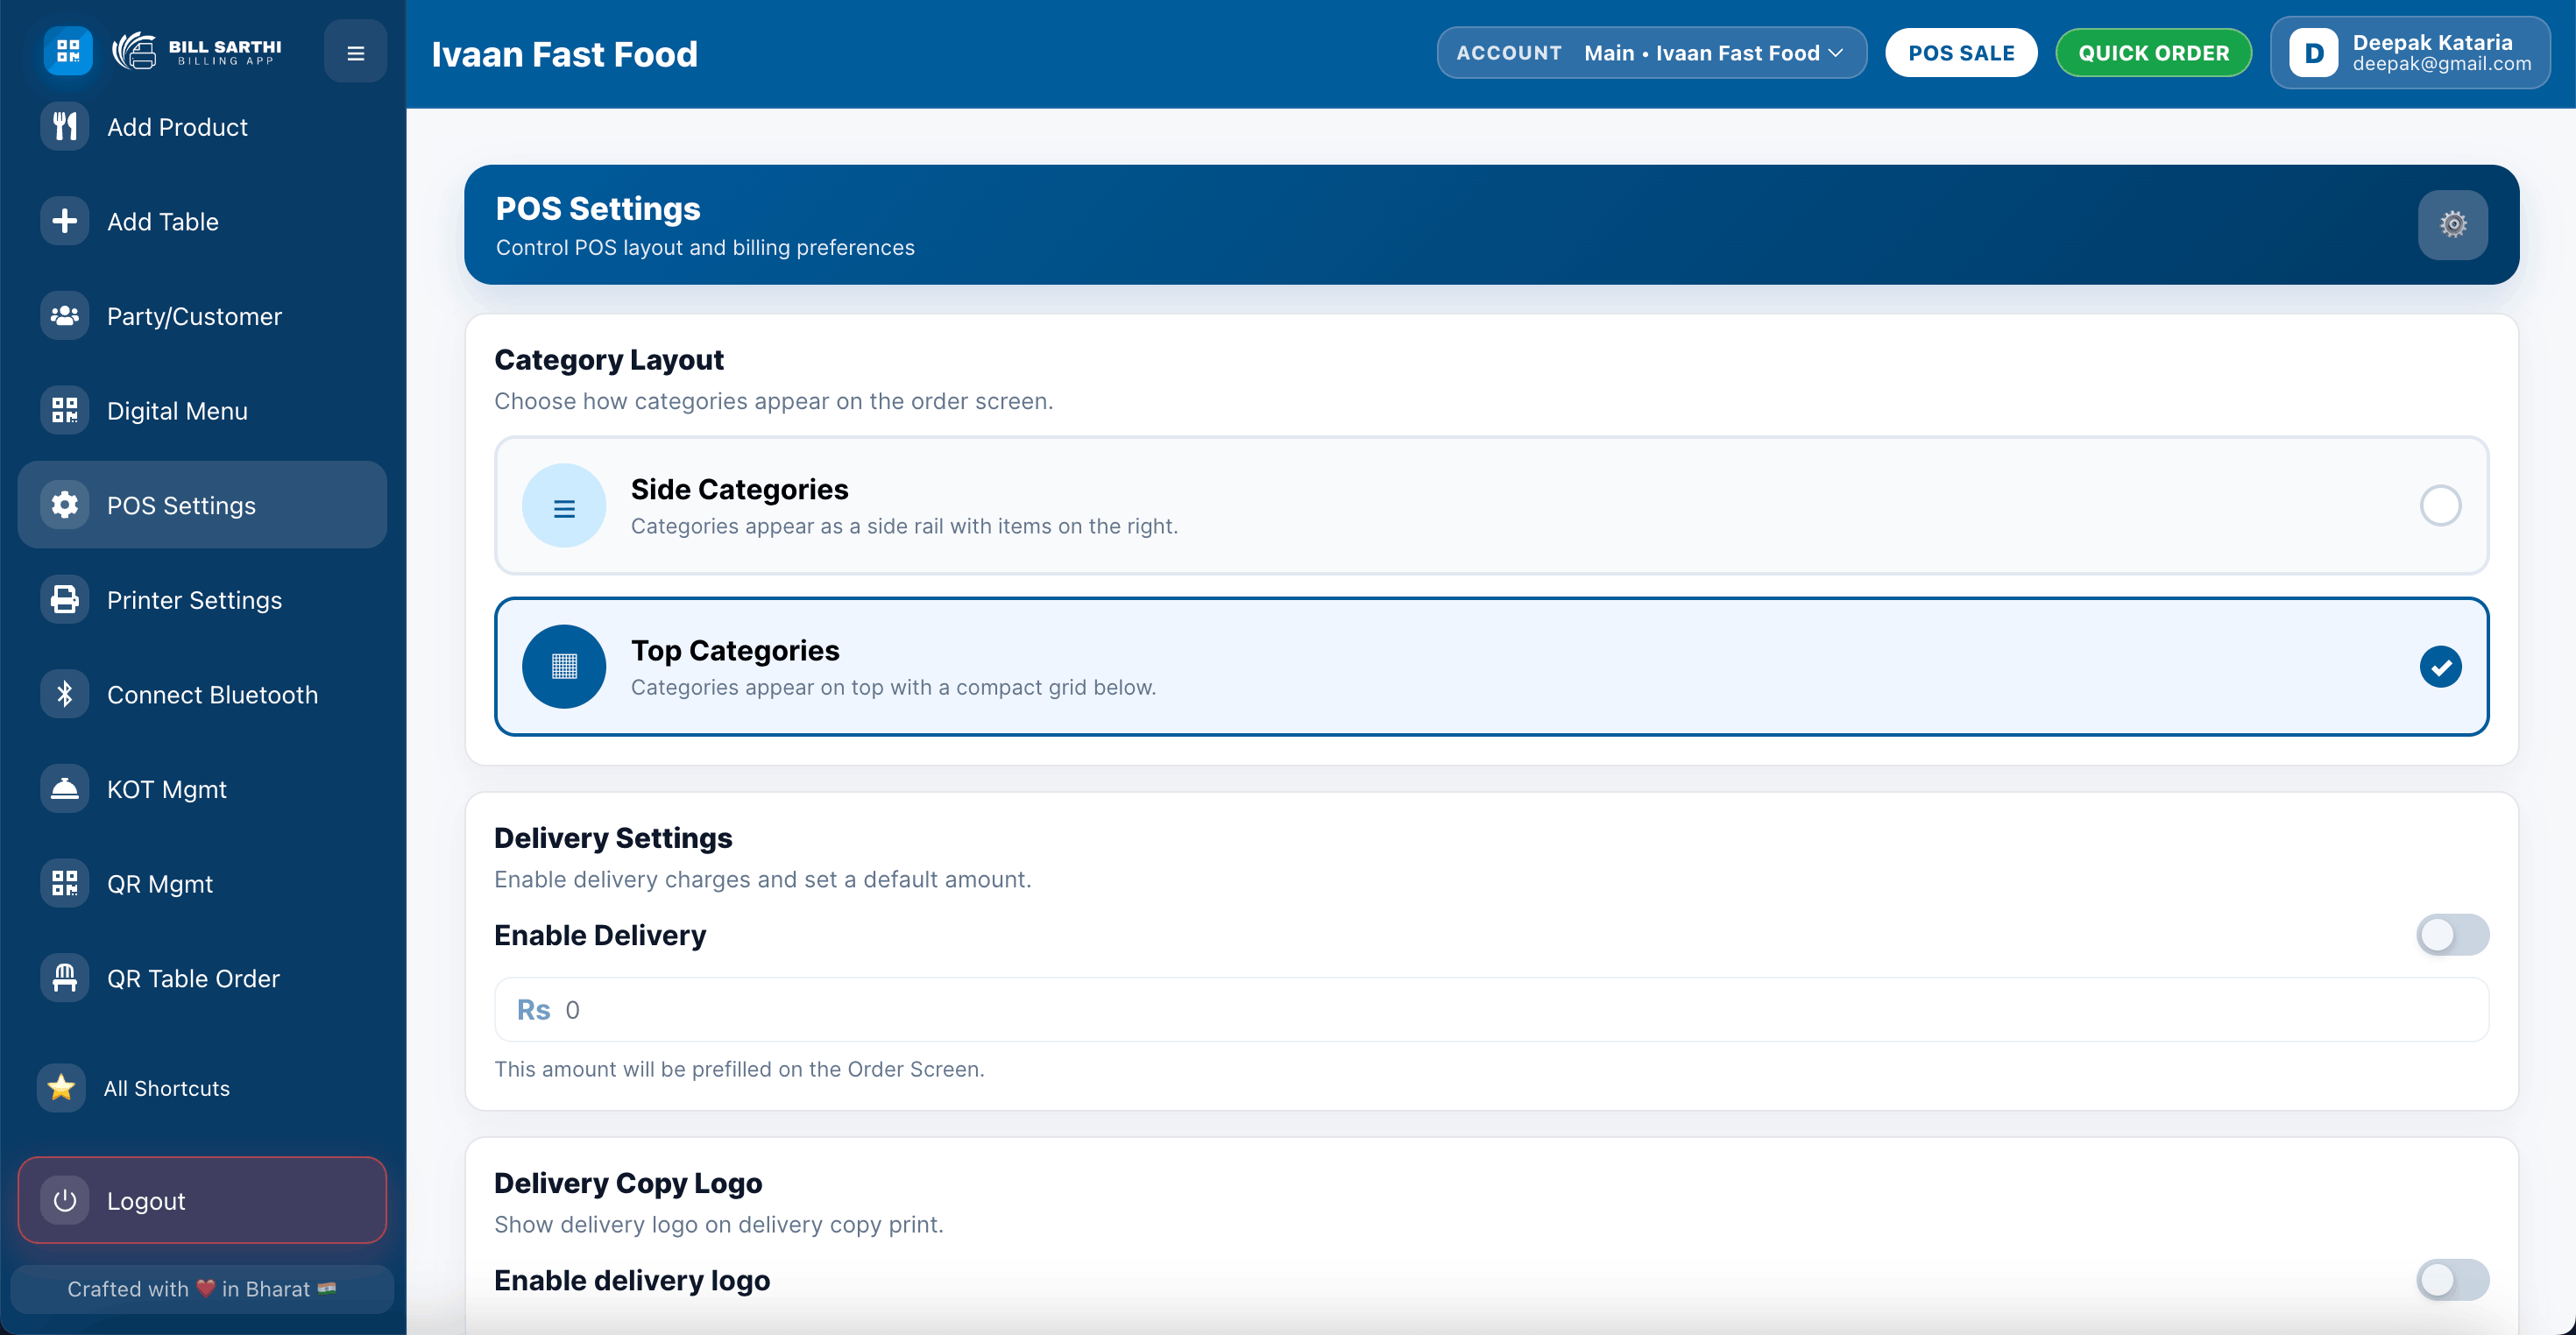Open Printer Settings page
Screen dimensions: 2576x1335
pyautogui.click(x=202, y=600)
